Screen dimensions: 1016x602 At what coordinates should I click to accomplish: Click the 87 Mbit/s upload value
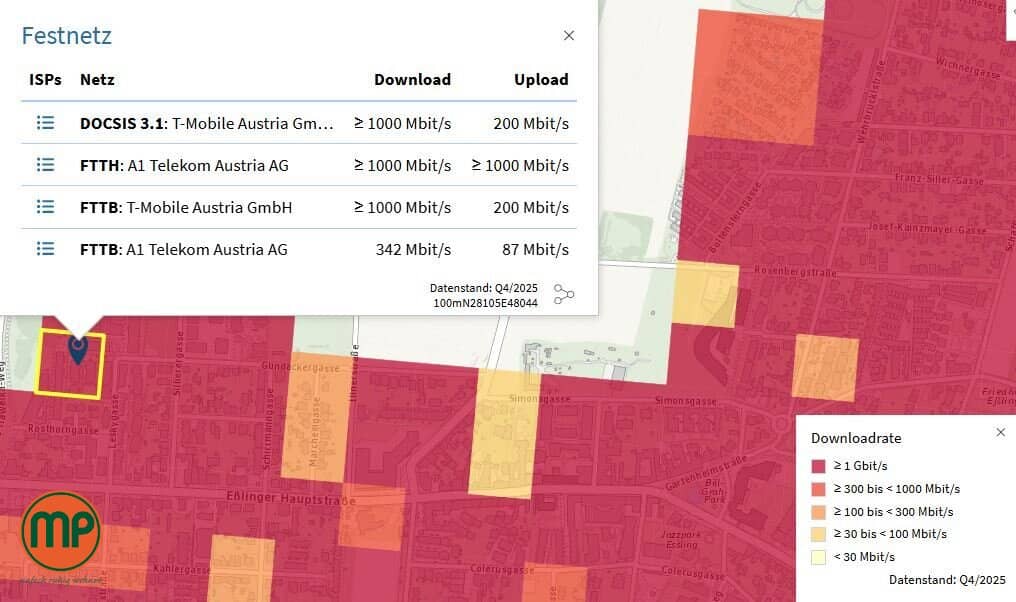pyautogui.click(x=535, y=249)
